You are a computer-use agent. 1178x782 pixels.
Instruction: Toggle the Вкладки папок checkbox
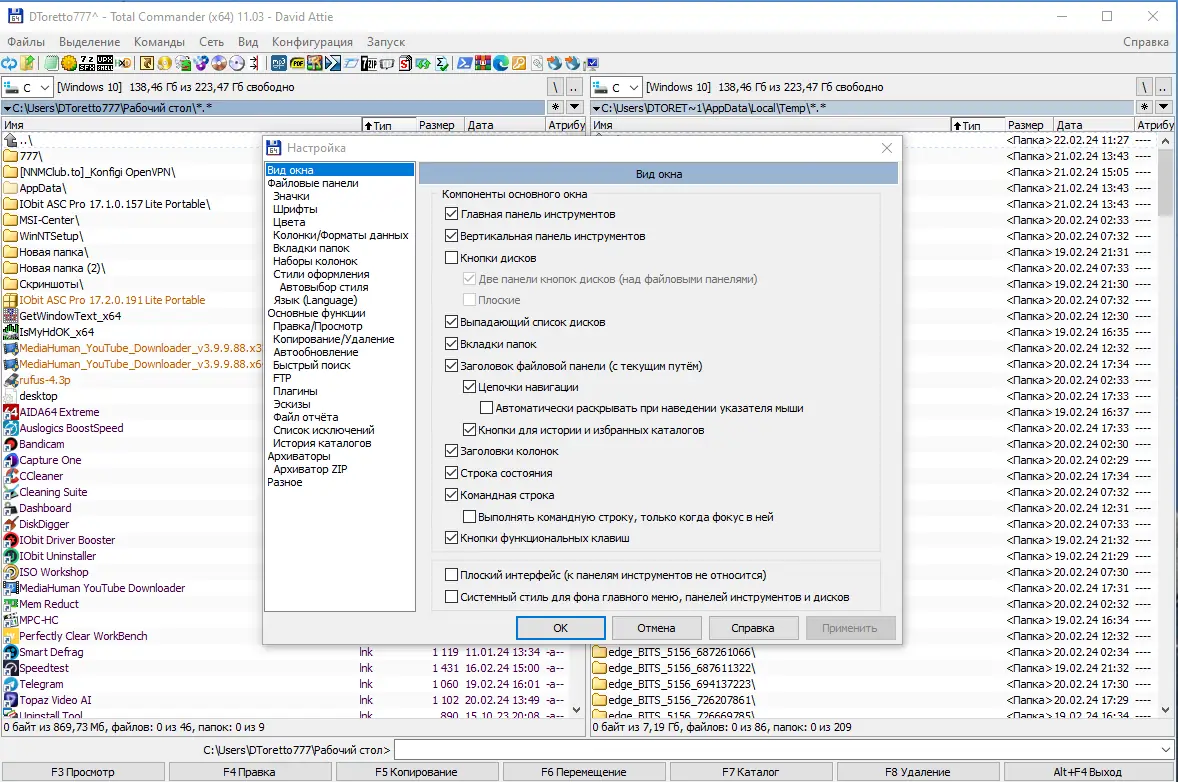[x=452, y=343]
